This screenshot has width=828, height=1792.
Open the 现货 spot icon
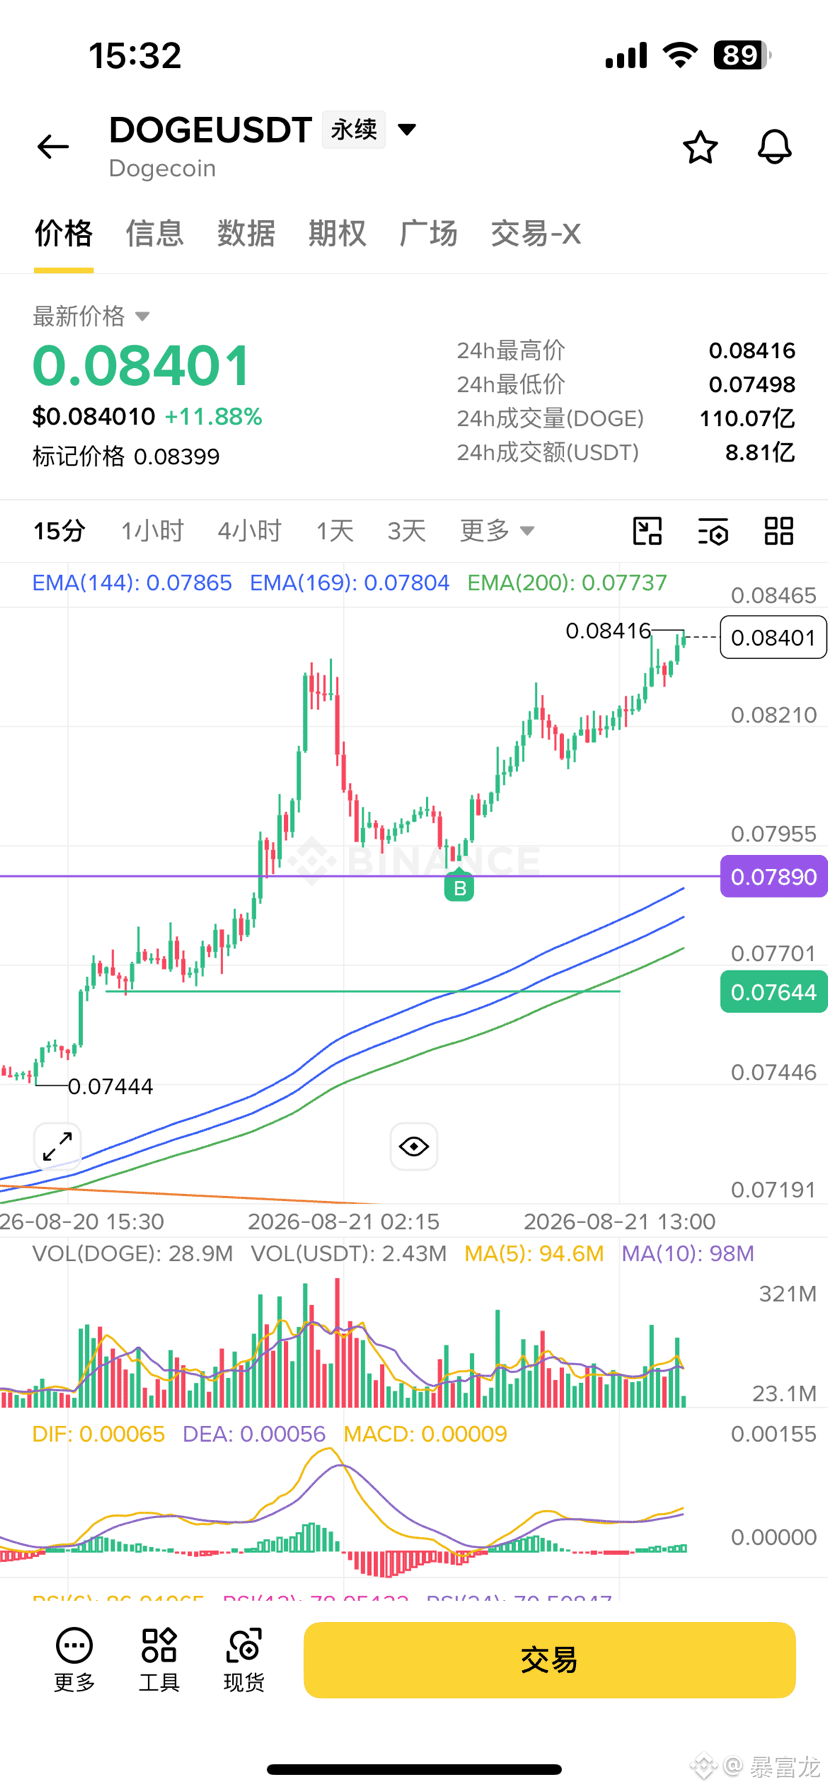click(244, 1660)
